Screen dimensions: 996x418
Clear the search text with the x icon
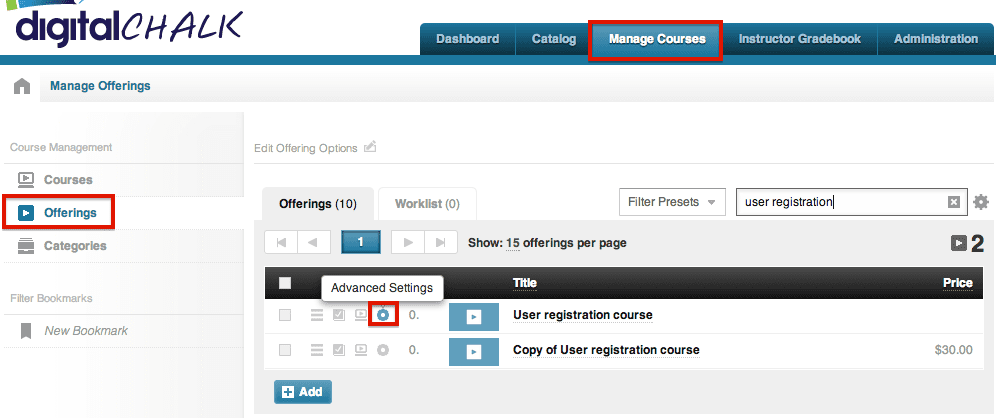tap(953, 202)
